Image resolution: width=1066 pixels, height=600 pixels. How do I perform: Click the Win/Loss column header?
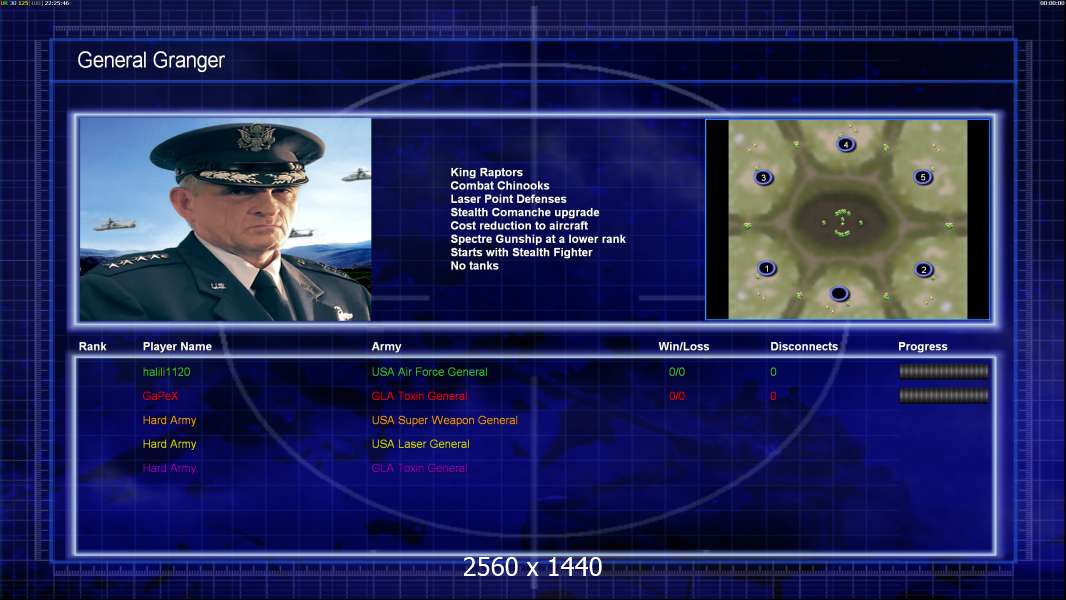[x=683, y=347]
